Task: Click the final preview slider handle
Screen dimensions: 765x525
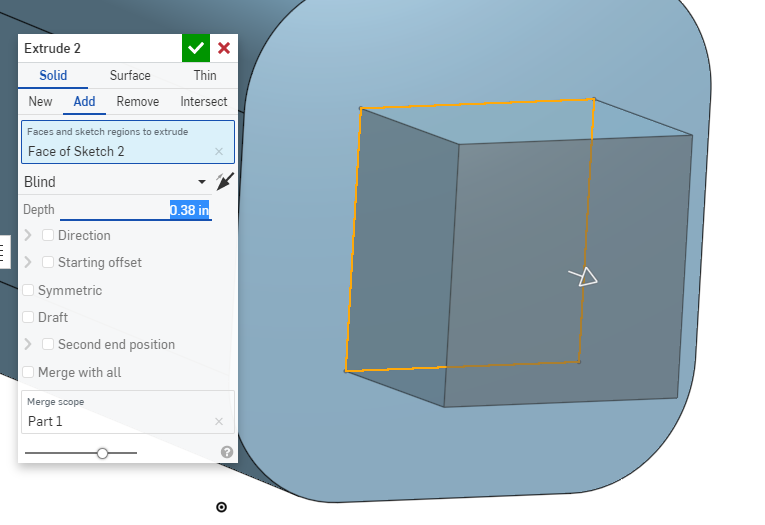Action: point(102,453)
